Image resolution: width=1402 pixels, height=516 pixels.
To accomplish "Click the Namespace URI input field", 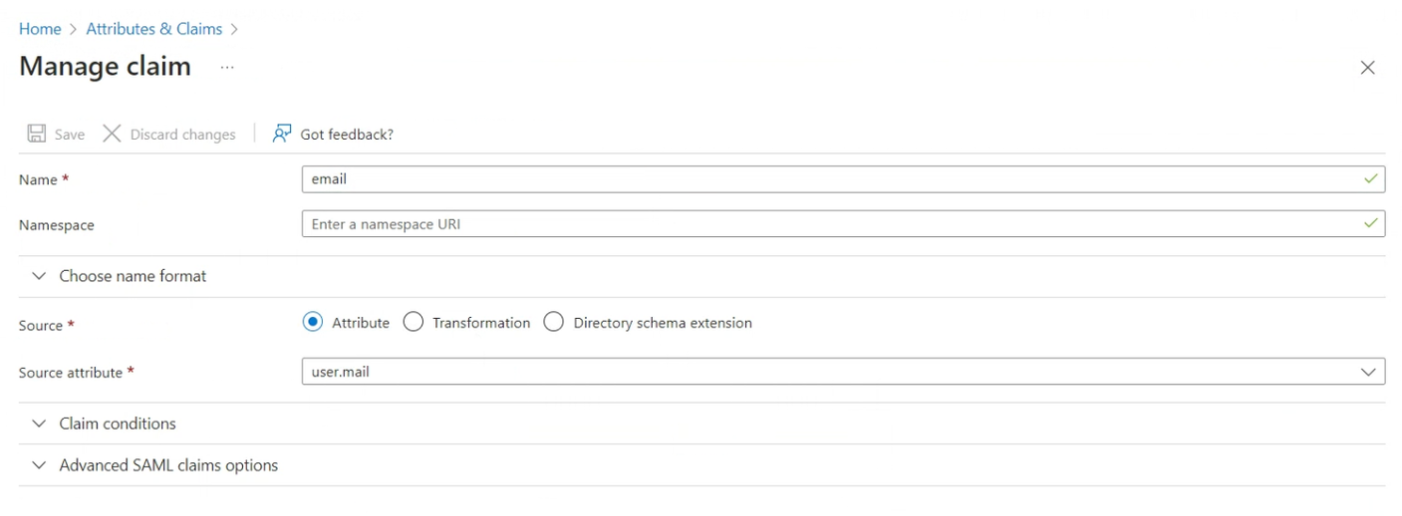I will pos(843,224).
